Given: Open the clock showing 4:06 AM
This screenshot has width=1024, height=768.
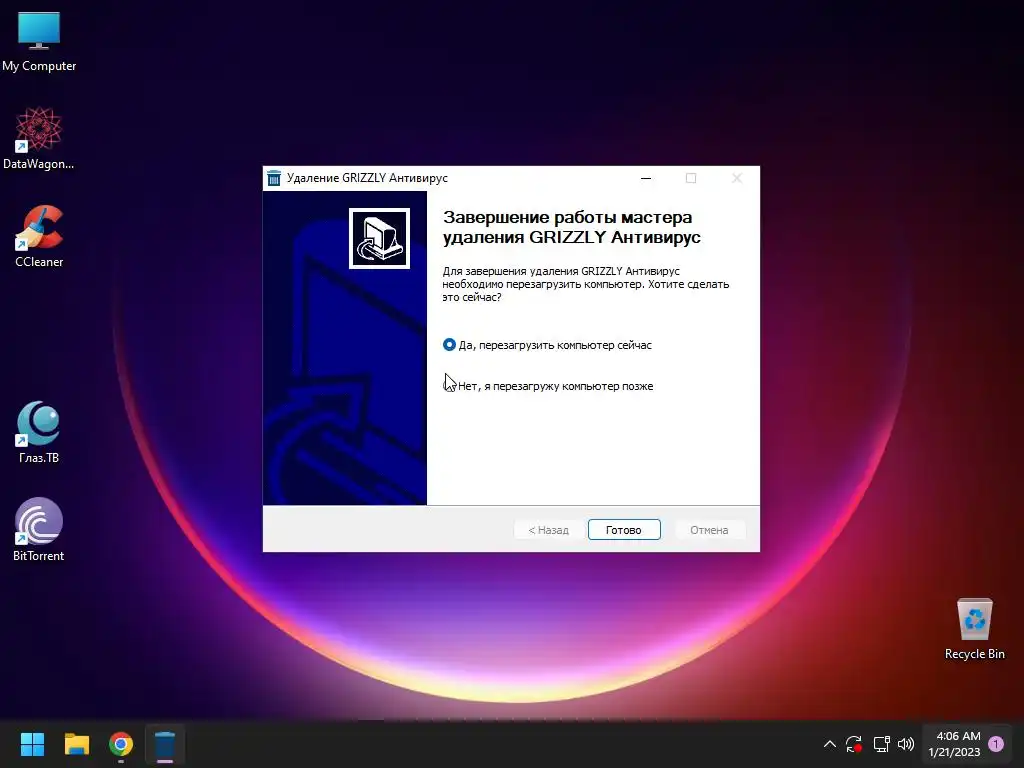Looking at the screenshot, I should pos(955,744).
